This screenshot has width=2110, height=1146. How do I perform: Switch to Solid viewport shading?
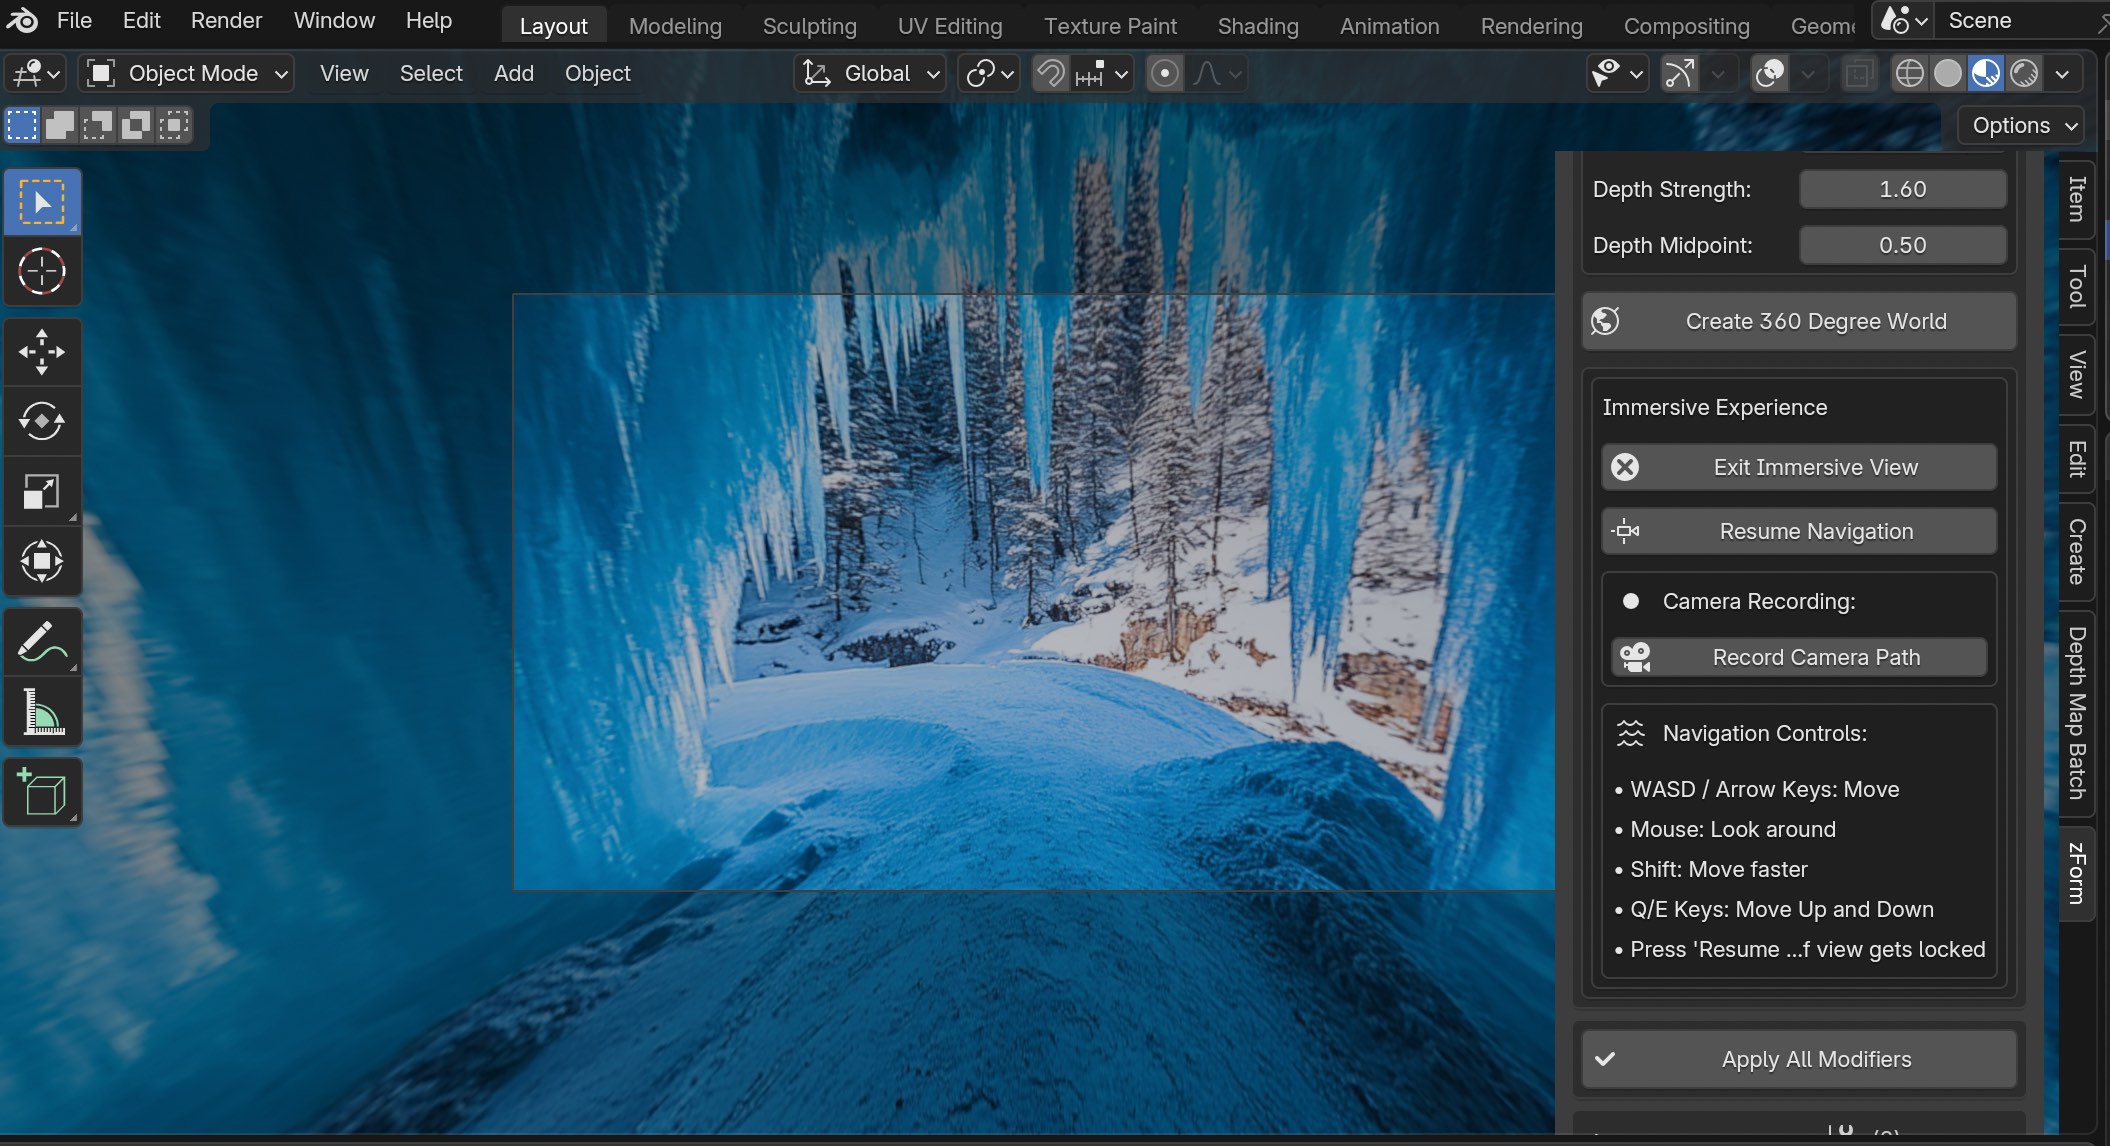point(1948,73)
